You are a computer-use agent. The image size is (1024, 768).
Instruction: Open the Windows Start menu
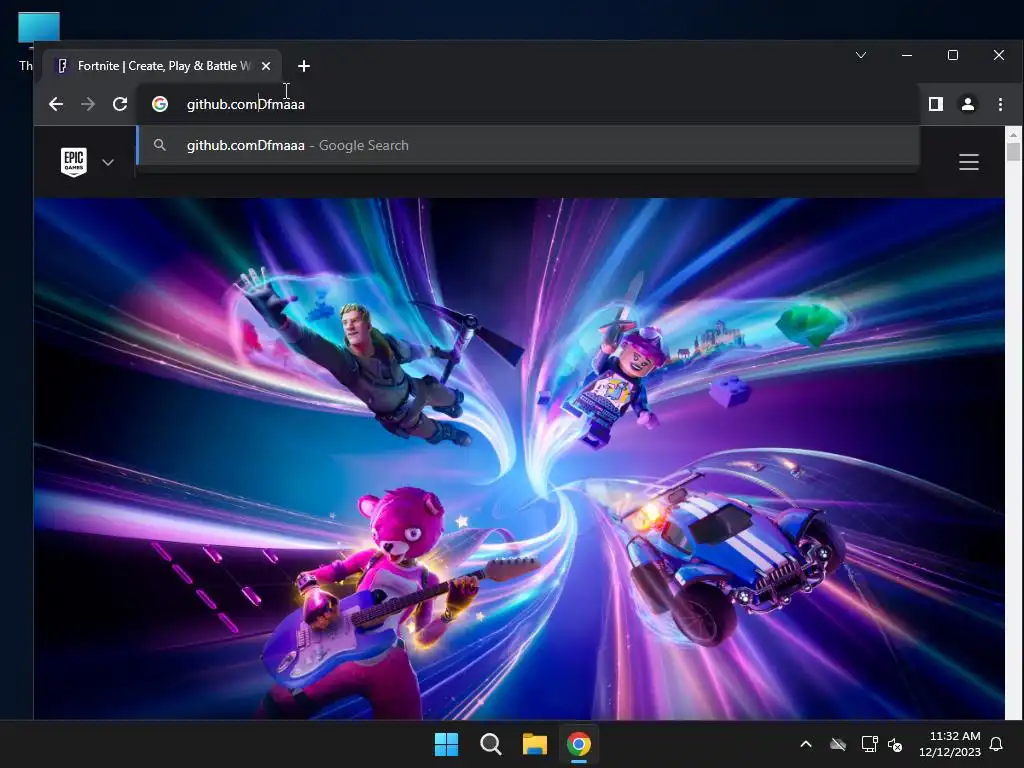pos(447,744)
